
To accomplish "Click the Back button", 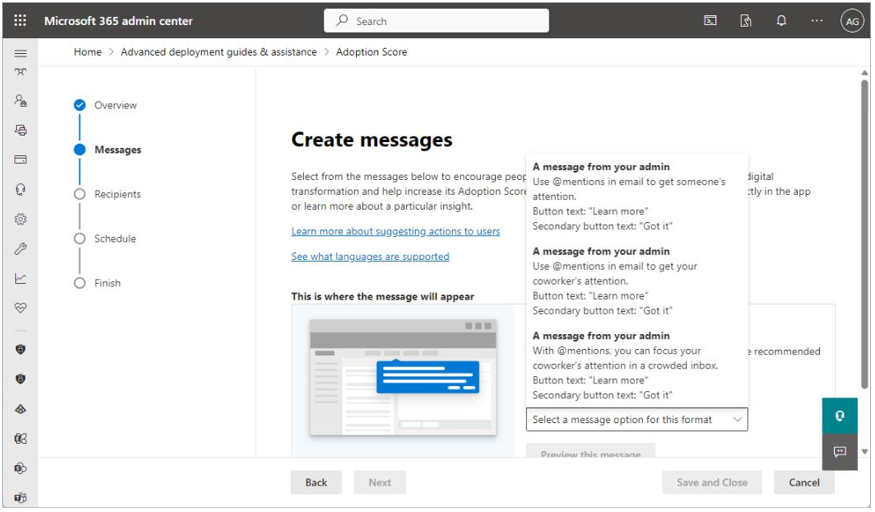I will pos(316,482).
